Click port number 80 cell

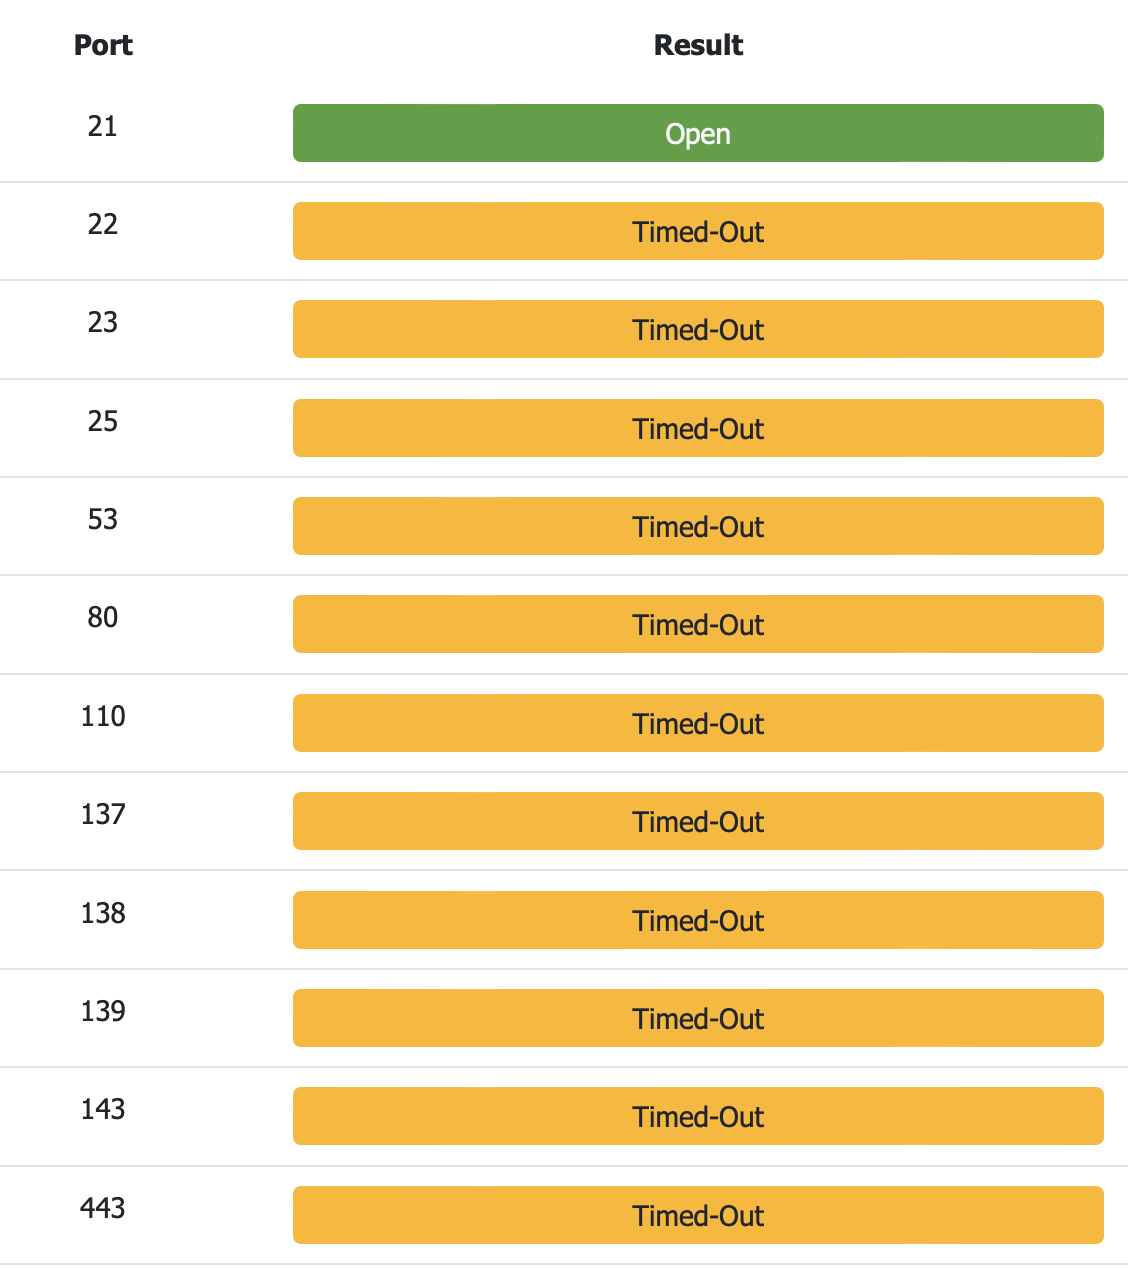(x=102, y=617)
